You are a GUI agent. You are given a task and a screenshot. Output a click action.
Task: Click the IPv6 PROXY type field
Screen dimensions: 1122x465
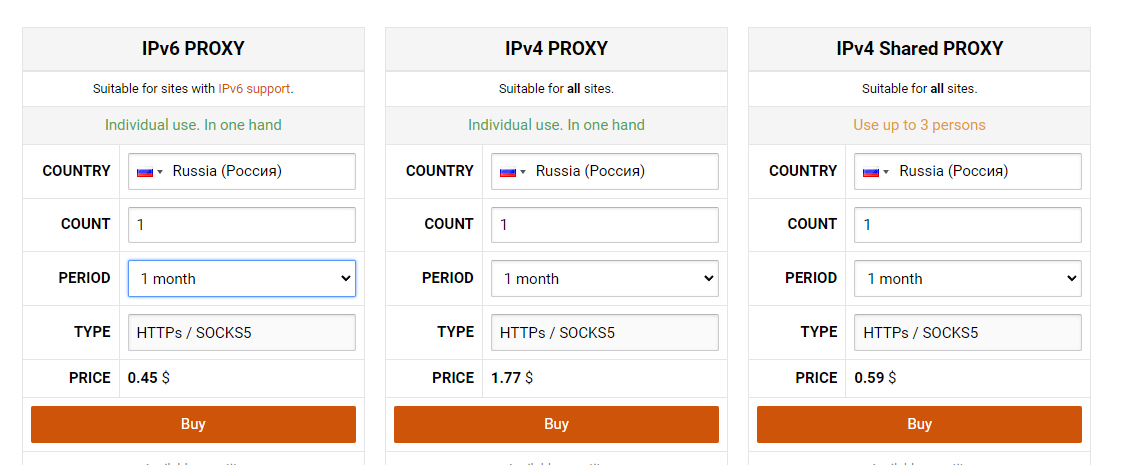241,332
